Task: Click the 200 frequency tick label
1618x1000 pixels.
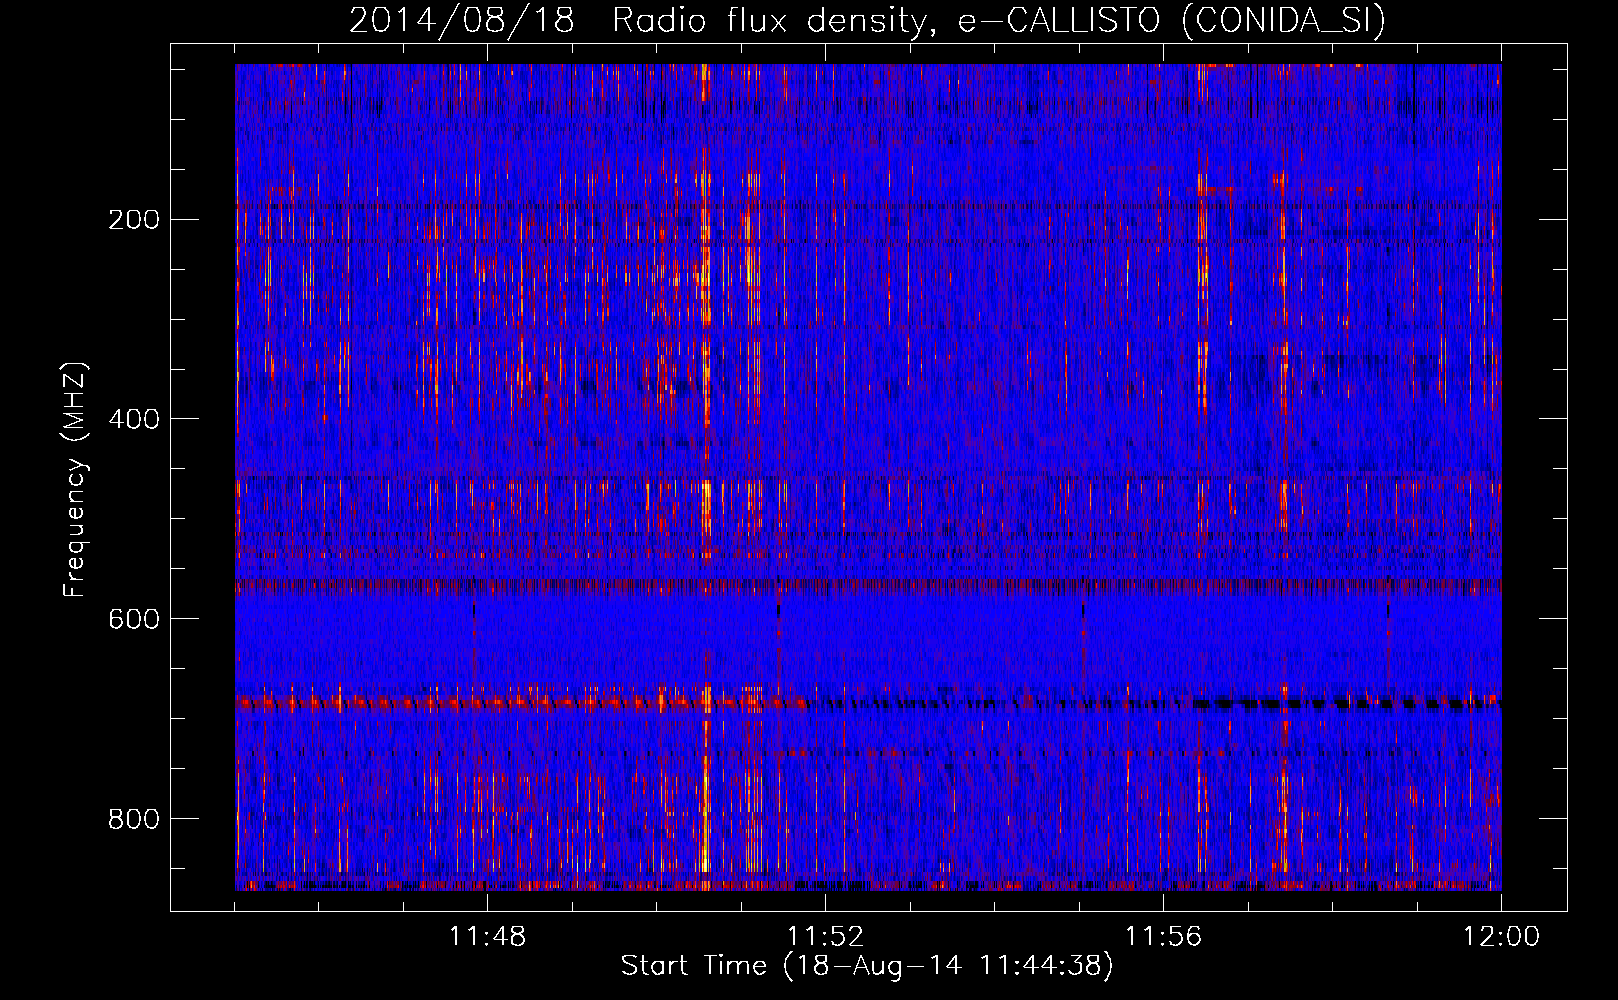Action: pos(134,220)
